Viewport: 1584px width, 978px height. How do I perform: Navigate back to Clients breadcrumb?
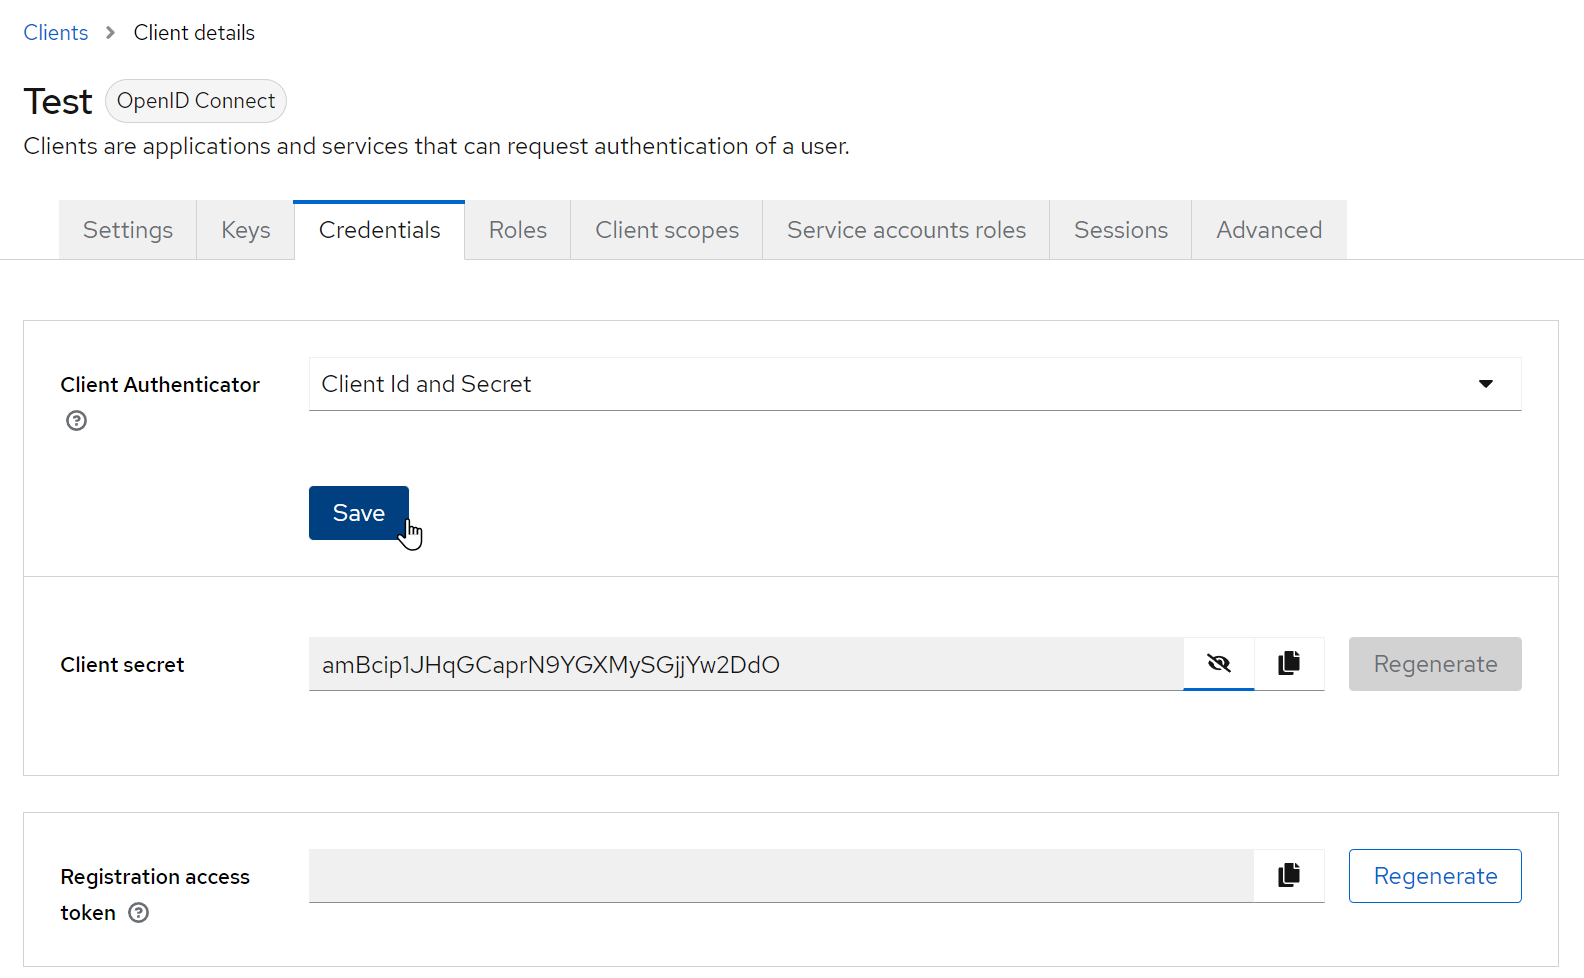56,33
